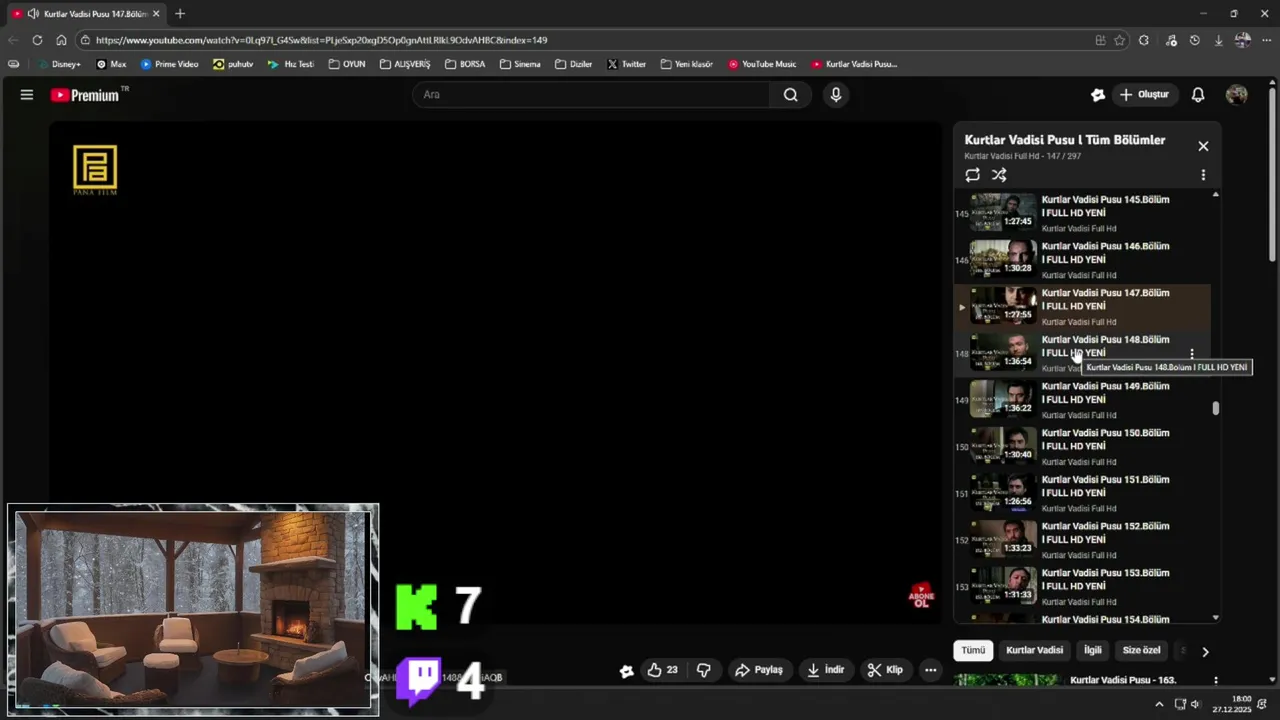
Task: Reload the page
Action: tap(37, 40)
